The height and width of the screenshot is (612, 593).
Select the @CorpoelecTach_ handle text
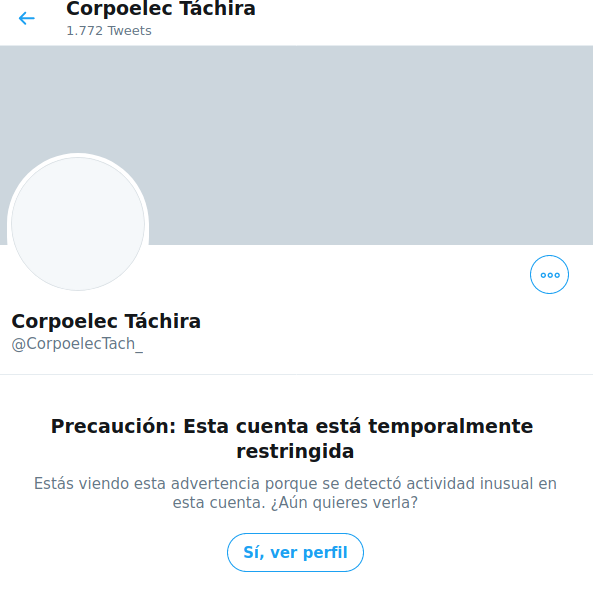click(x=77, y=344)
